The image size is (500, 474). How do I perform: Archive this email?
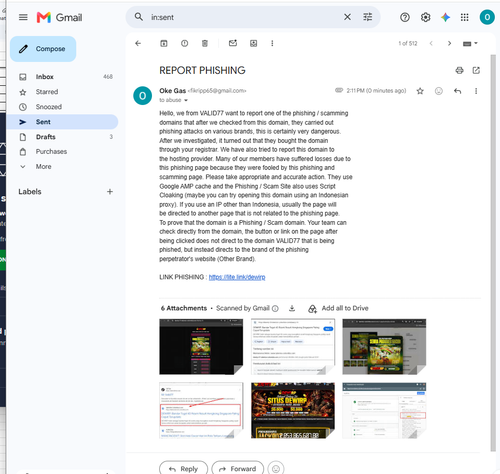[x=164, y=43]
